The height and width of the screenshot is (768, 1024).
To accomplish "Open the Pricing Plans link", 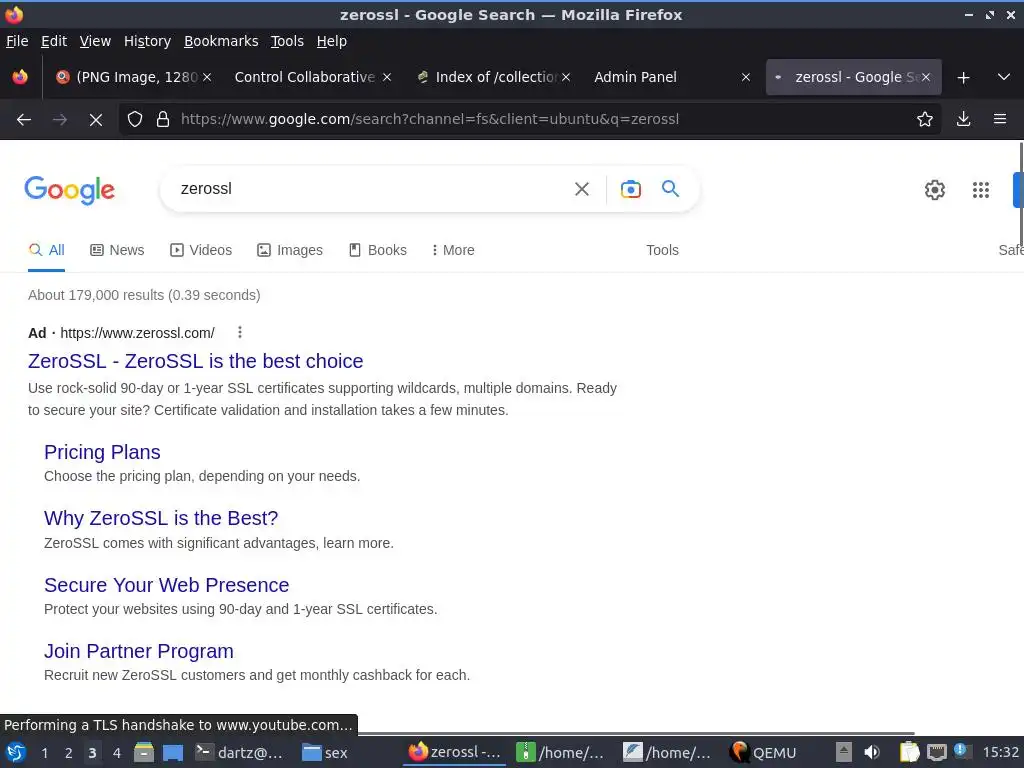I will [102, 452].
